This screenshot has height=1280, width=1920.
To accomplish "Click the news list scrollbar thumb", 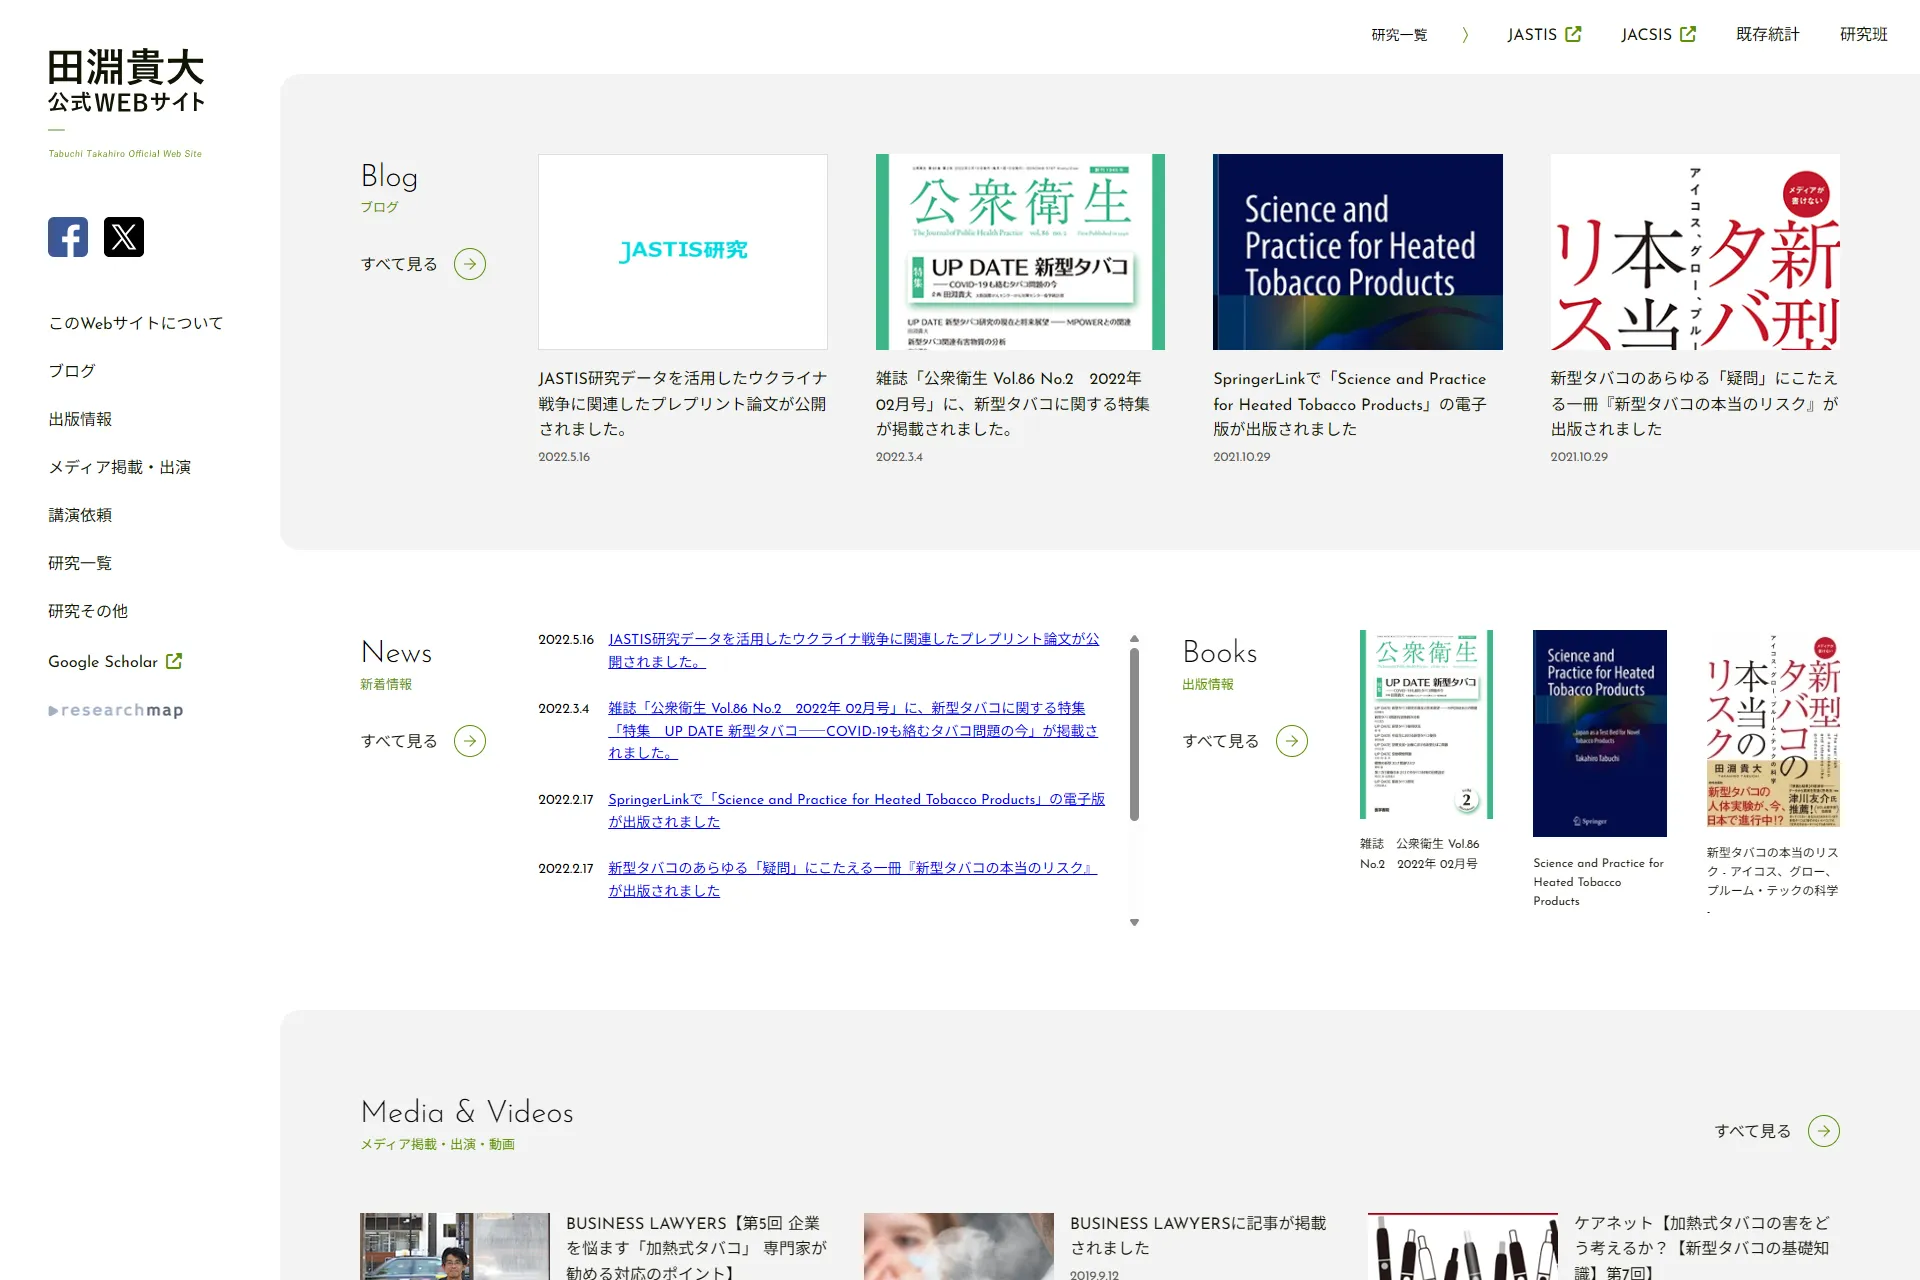I will coord(1134,734).
